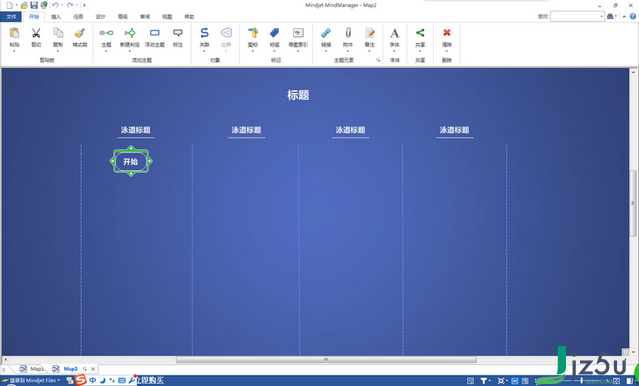
Task: Open the filter dropdown in status bar
Action: [x=489, y=381]
